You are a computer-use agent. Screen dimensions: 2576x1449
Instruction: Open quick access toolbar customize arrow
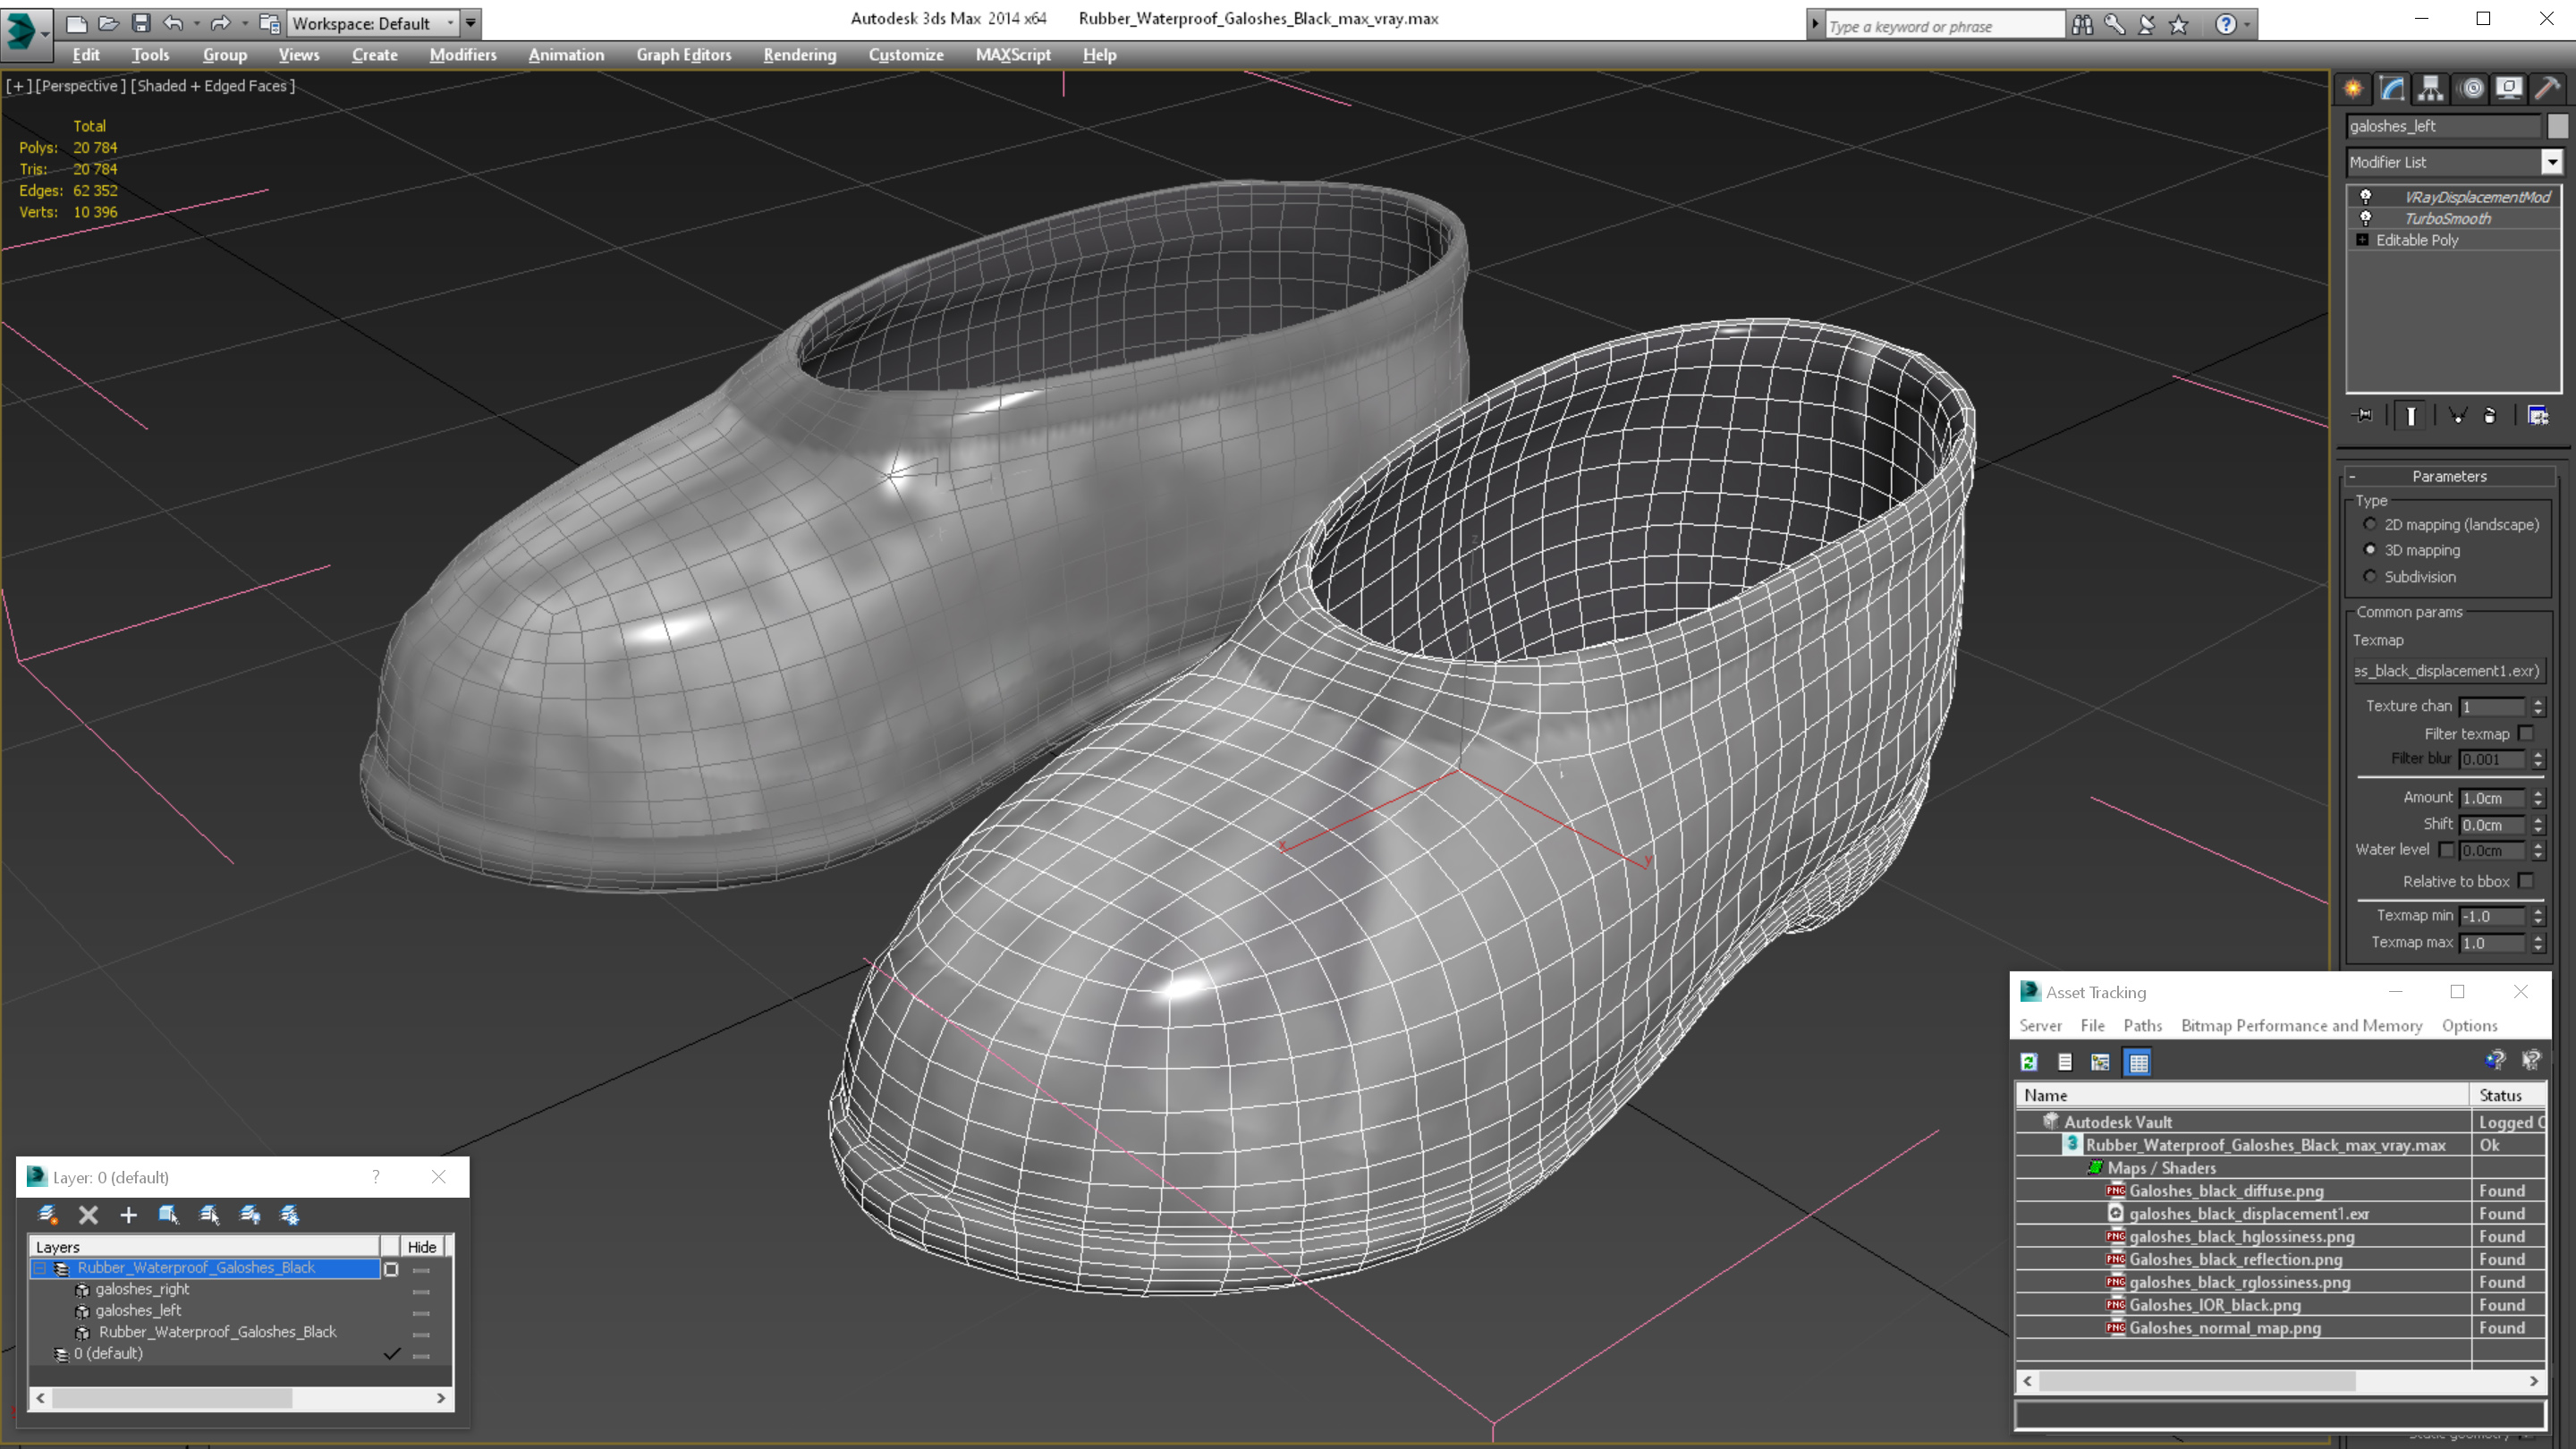[x=471, y=23]
